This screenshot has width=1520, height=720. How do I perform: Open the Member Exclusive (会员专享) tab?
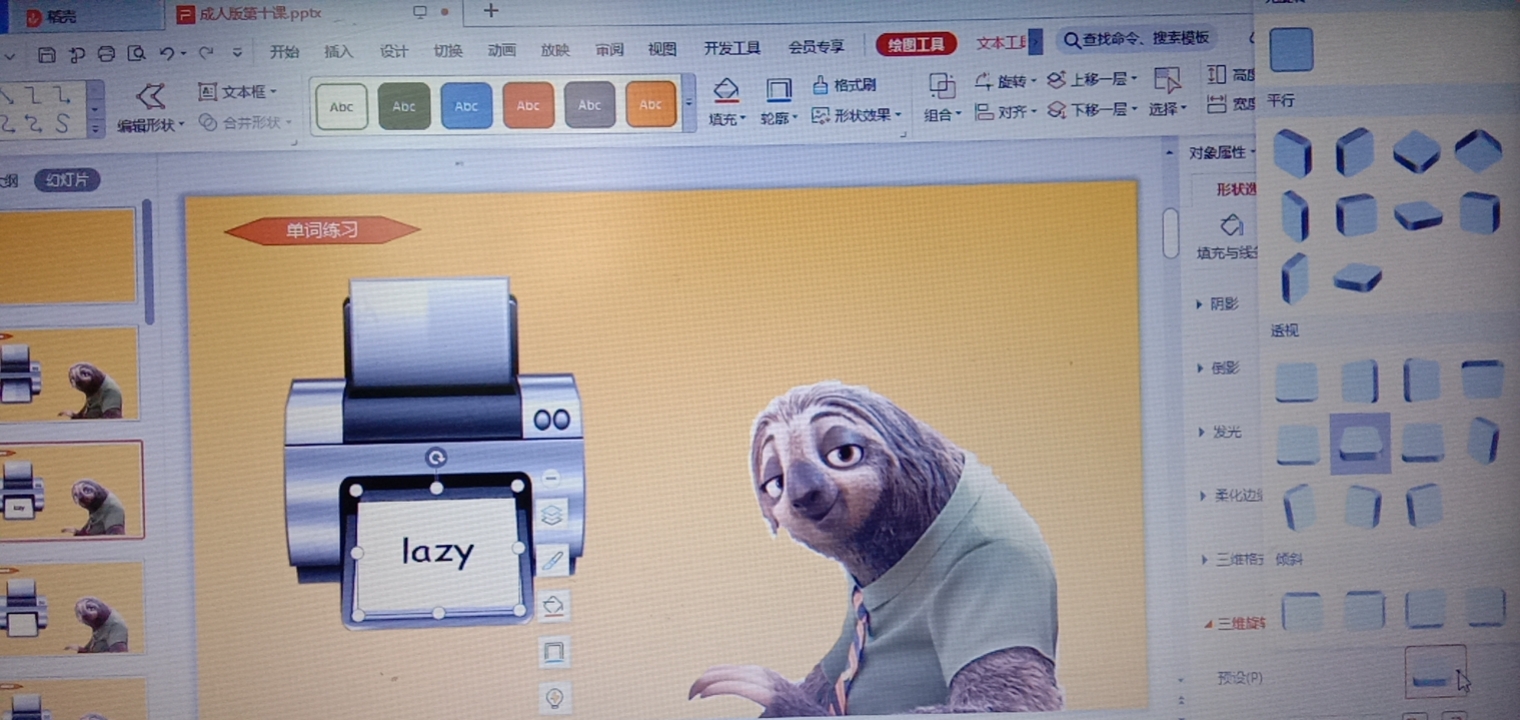click(816, 47)
